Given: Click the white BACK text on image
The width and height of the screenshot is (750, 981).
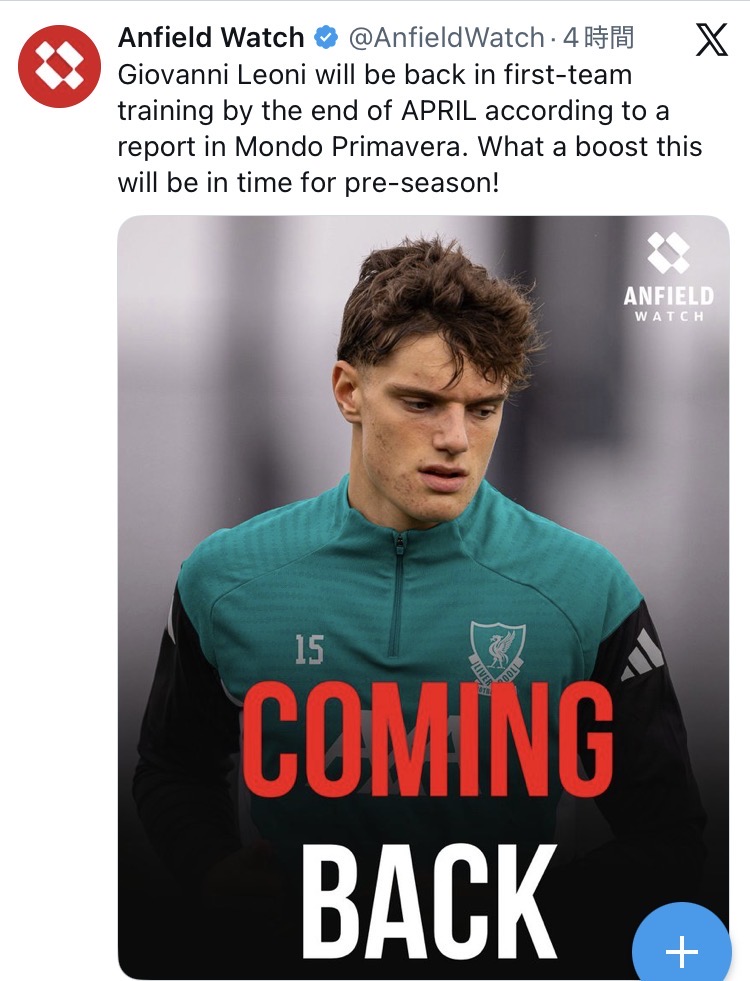Looking at the screenshot, I should click(428, 901).
